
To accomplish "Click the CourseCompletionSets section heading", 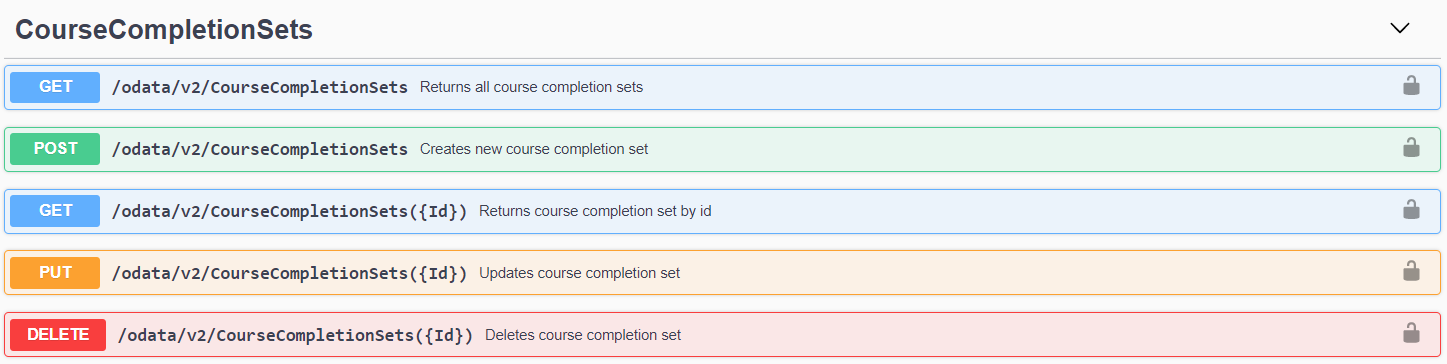I will [x=164, y=30].
